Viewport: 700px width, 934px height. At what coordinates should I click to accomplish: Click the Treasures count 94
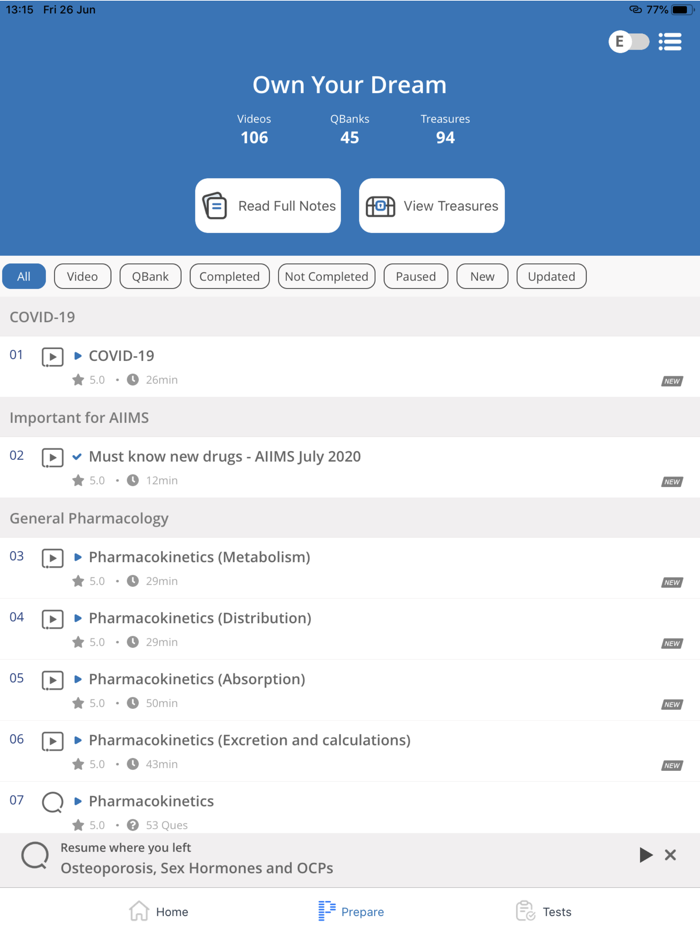(445, 138)
